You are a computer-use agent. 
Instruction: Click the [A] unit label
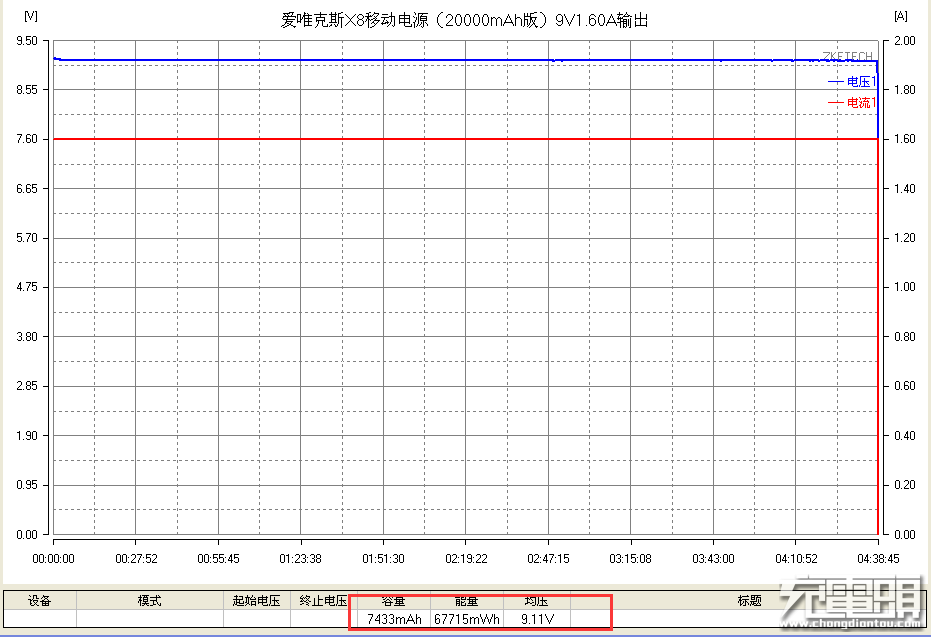point(901,17)
